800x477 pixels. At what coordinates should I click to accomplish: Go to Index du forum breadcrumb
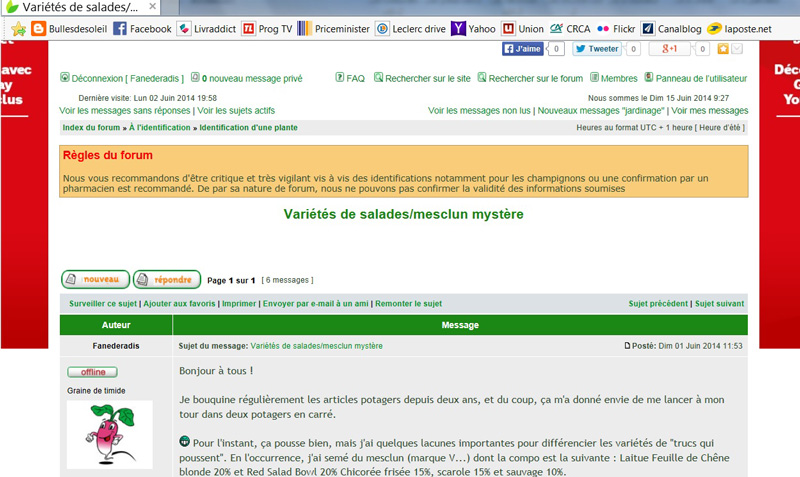tap(91, 128)
